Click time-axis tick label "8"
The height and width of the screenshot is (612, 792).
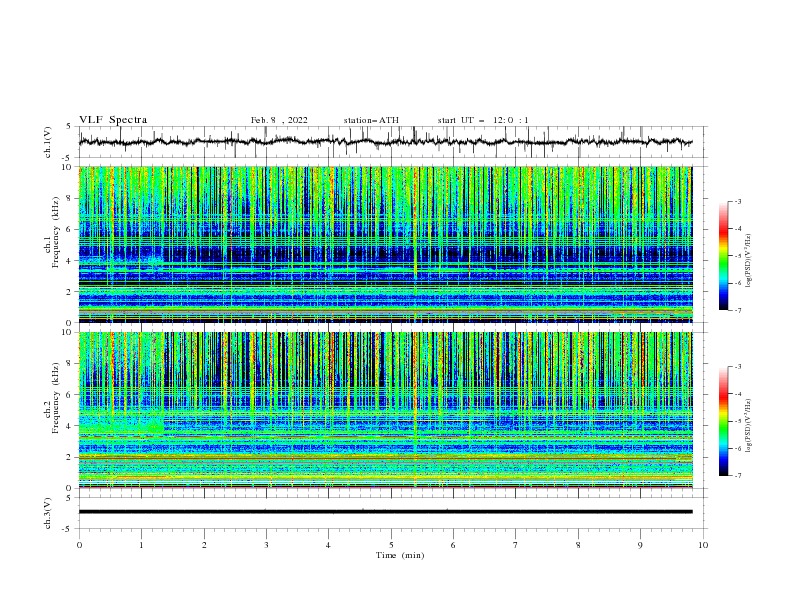point(578,545)
